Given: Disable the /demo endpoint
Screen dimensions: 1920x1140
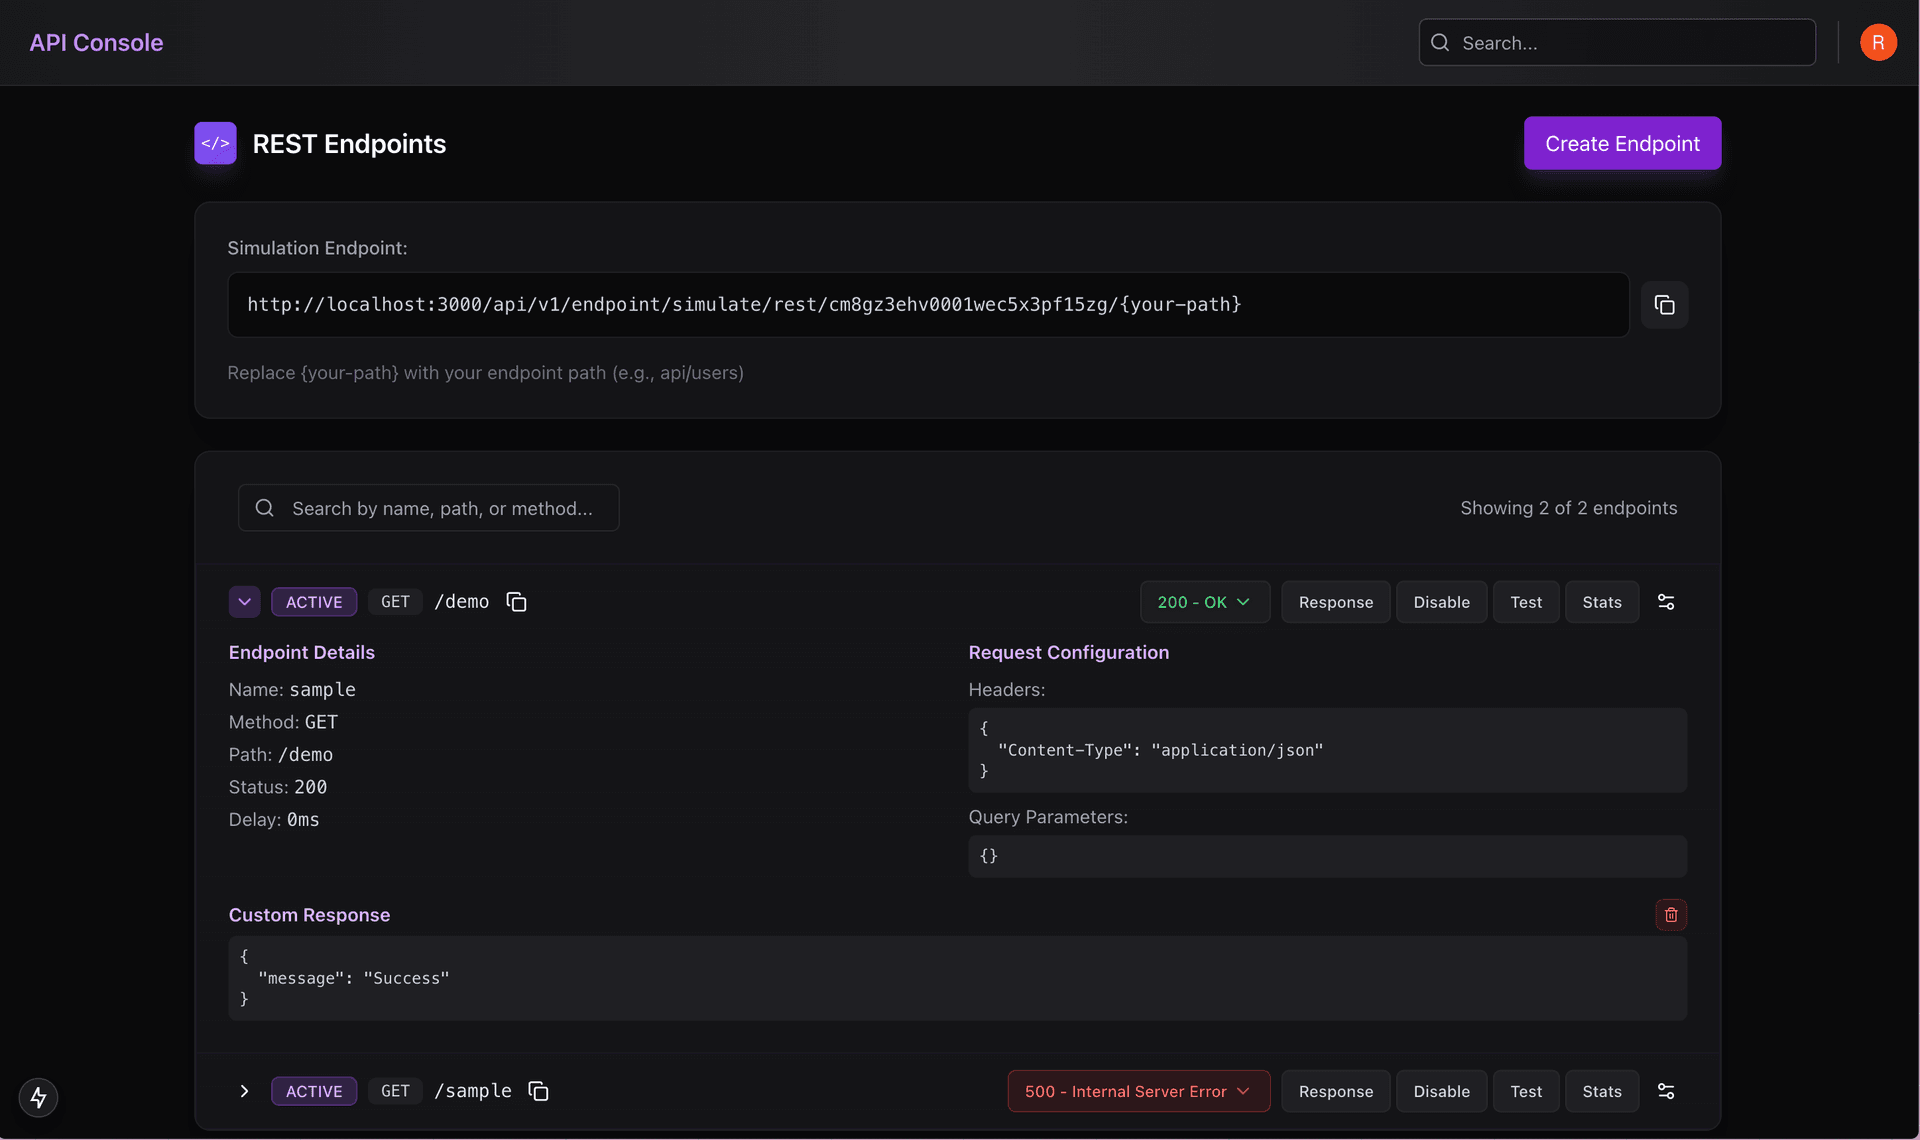Looking at the screenshot, I should 1441,601.
